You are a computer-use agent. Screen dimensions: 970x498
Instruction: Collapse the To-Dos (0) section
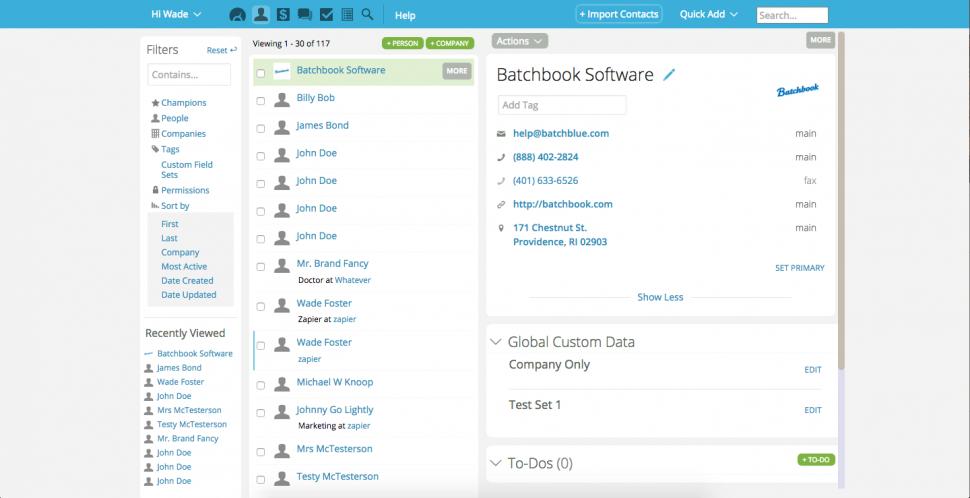(x=496, y=463)
